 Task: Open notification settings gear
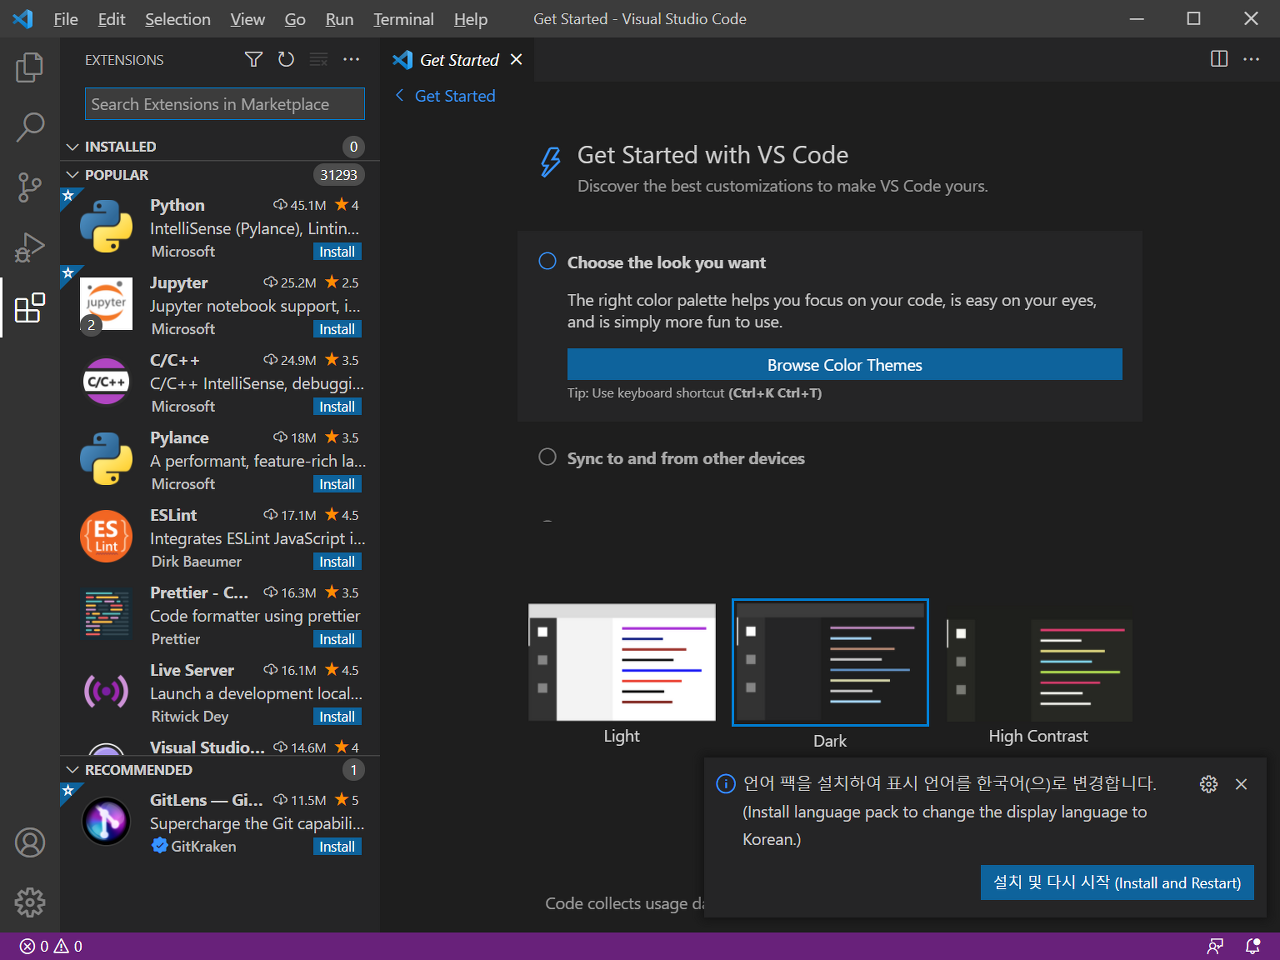tap(1208, 784)
